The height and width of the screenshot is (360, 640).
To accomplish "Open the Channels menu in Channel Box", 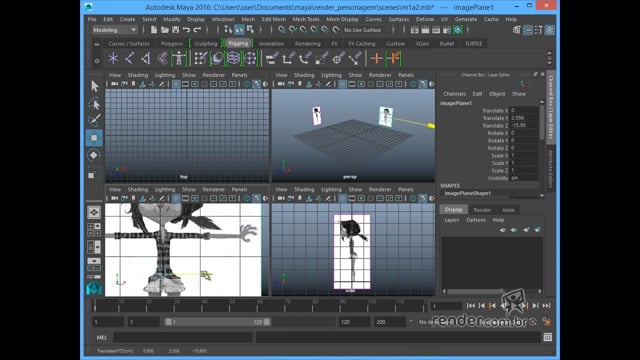I will pyautogui.click(x=454, y=94).
